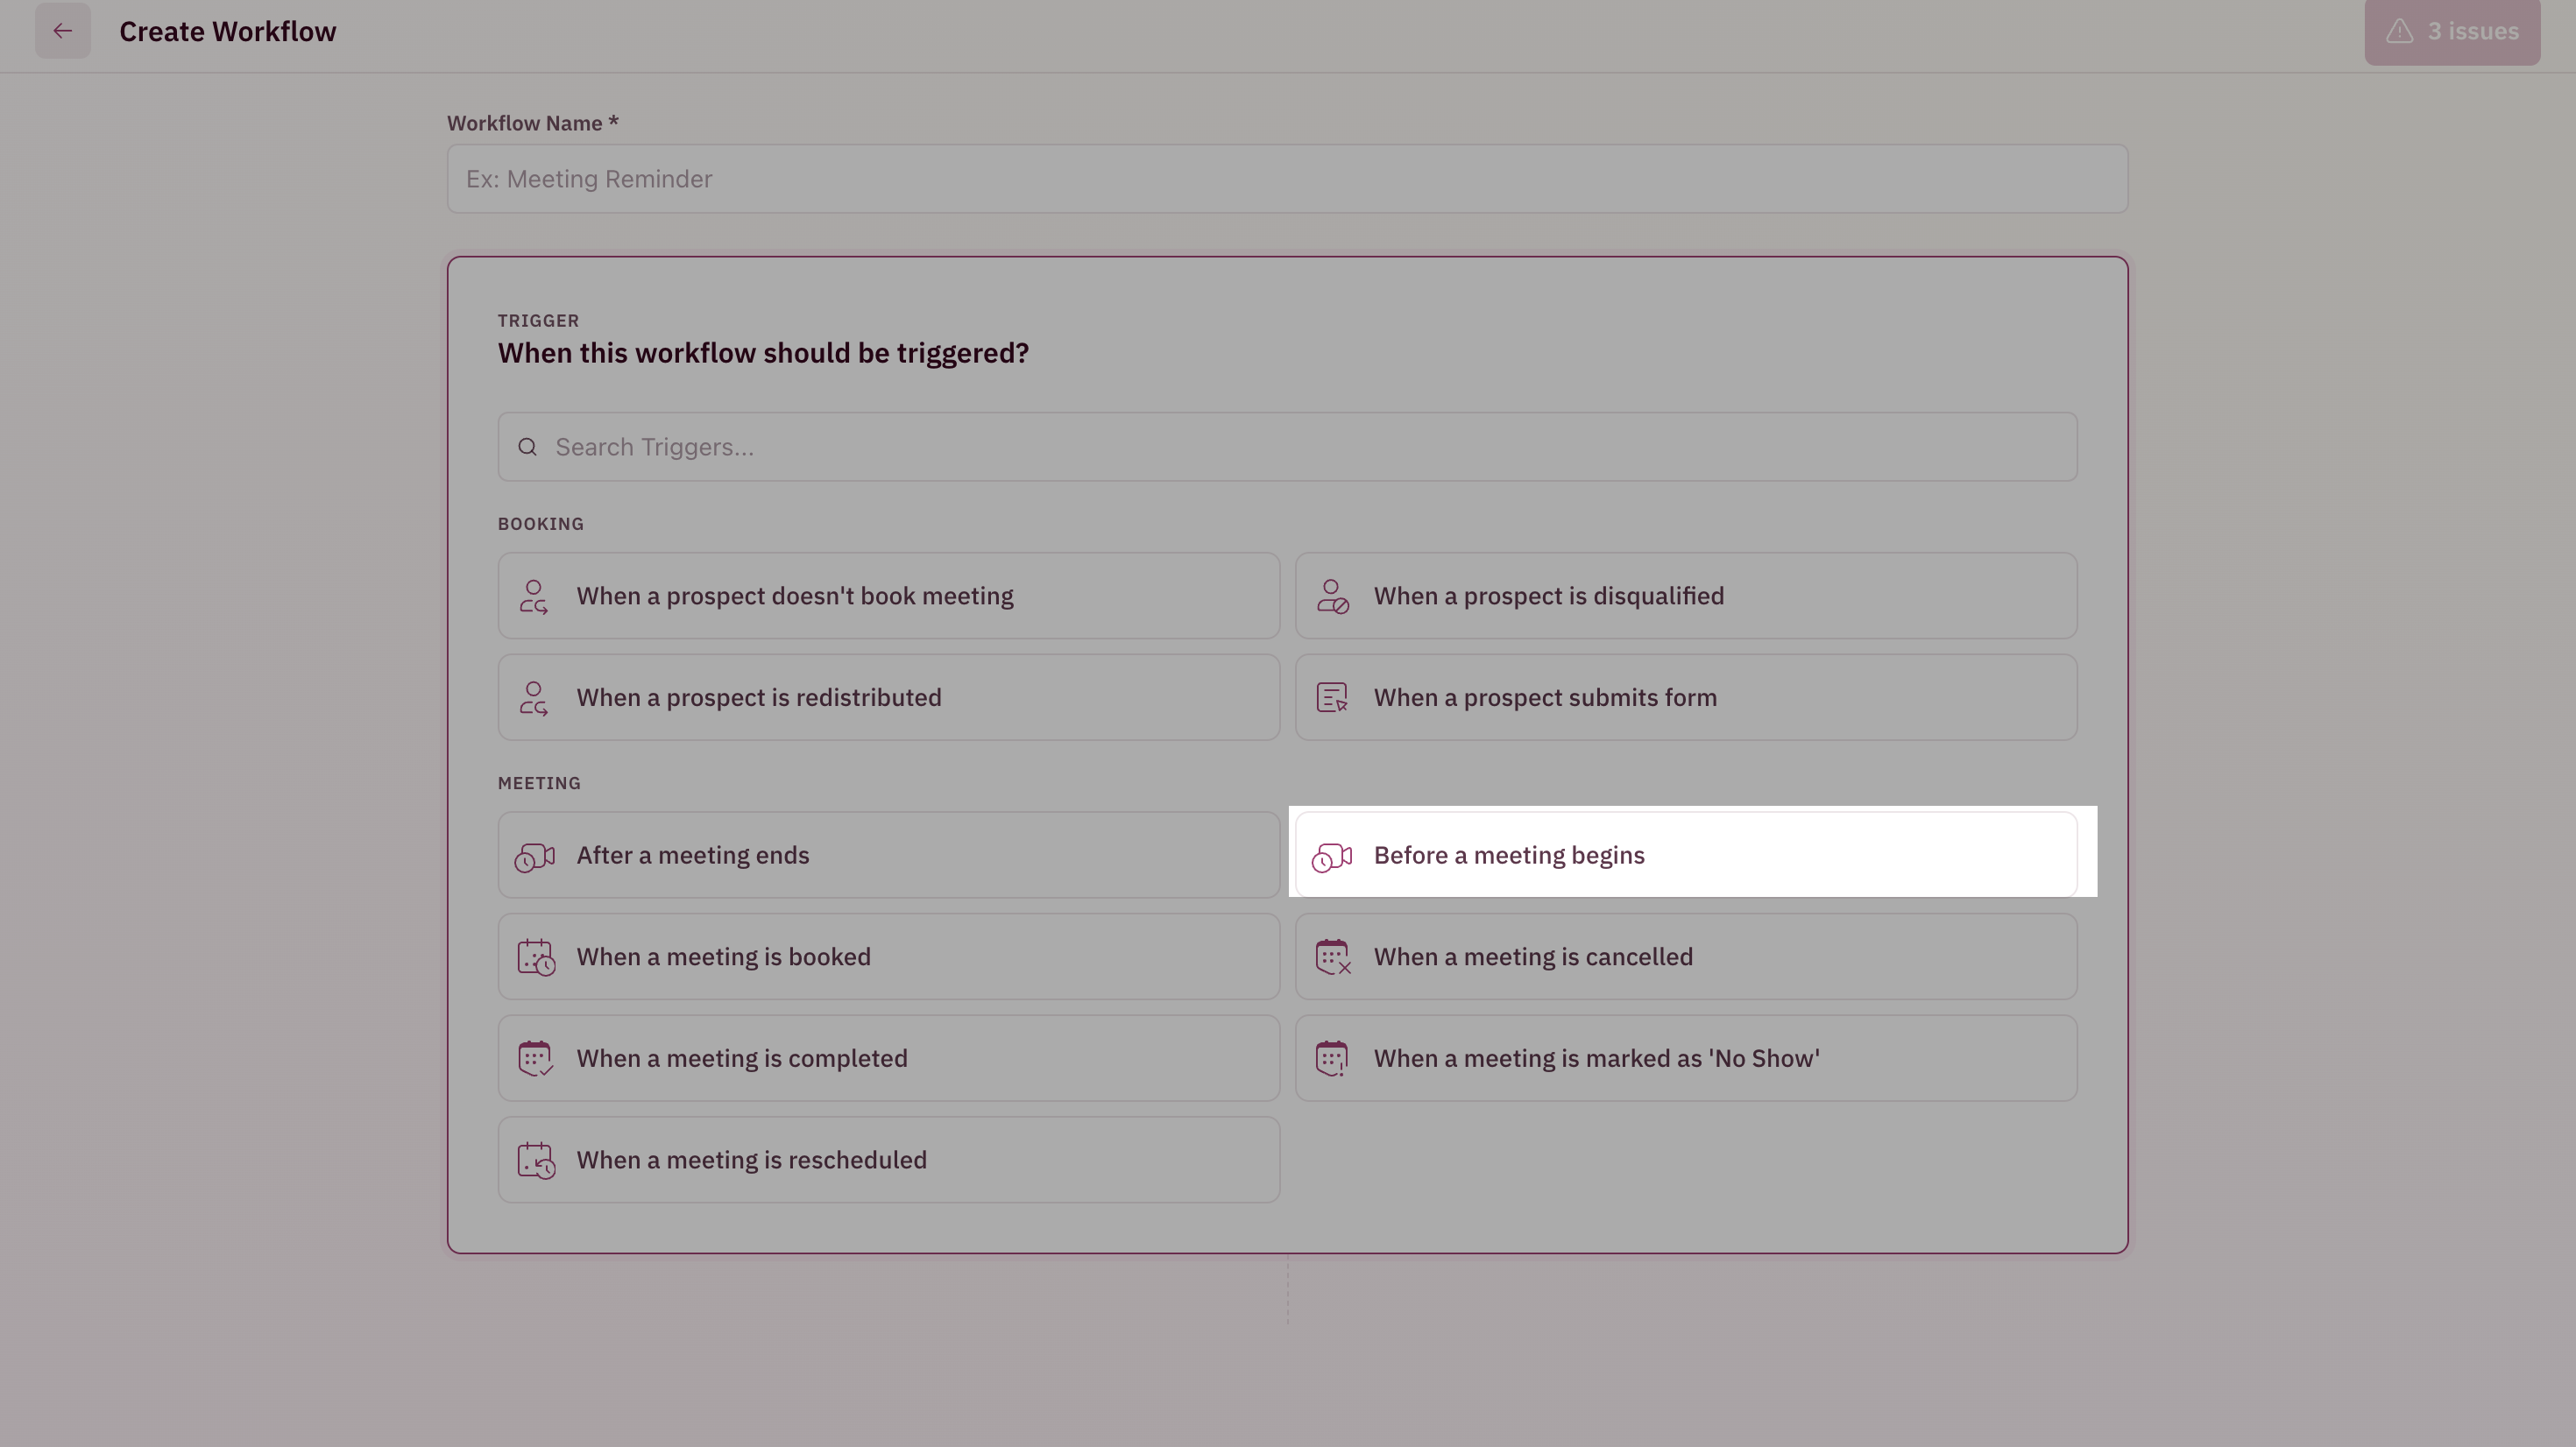Click calendar icon beside "meeting is booked"
2576x1447 pixels.
[536, 957]
